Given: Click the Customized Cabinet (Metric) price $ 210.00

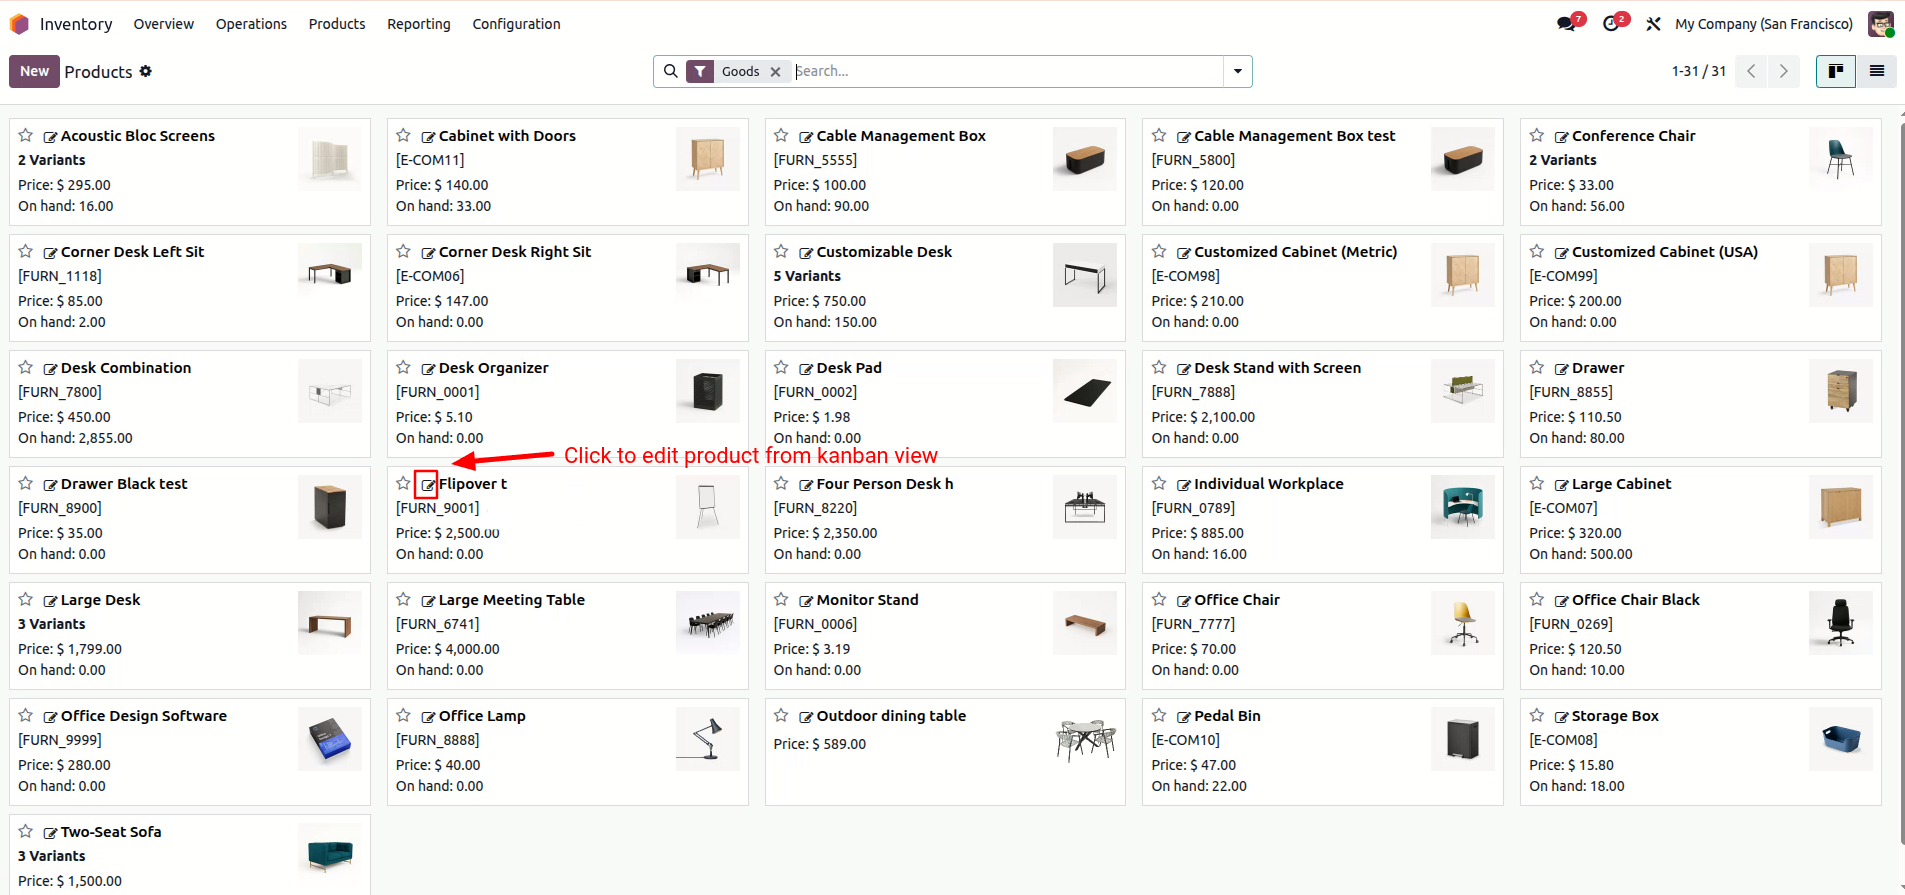Looking at the screenshot, I should [x=1197, y=301].
